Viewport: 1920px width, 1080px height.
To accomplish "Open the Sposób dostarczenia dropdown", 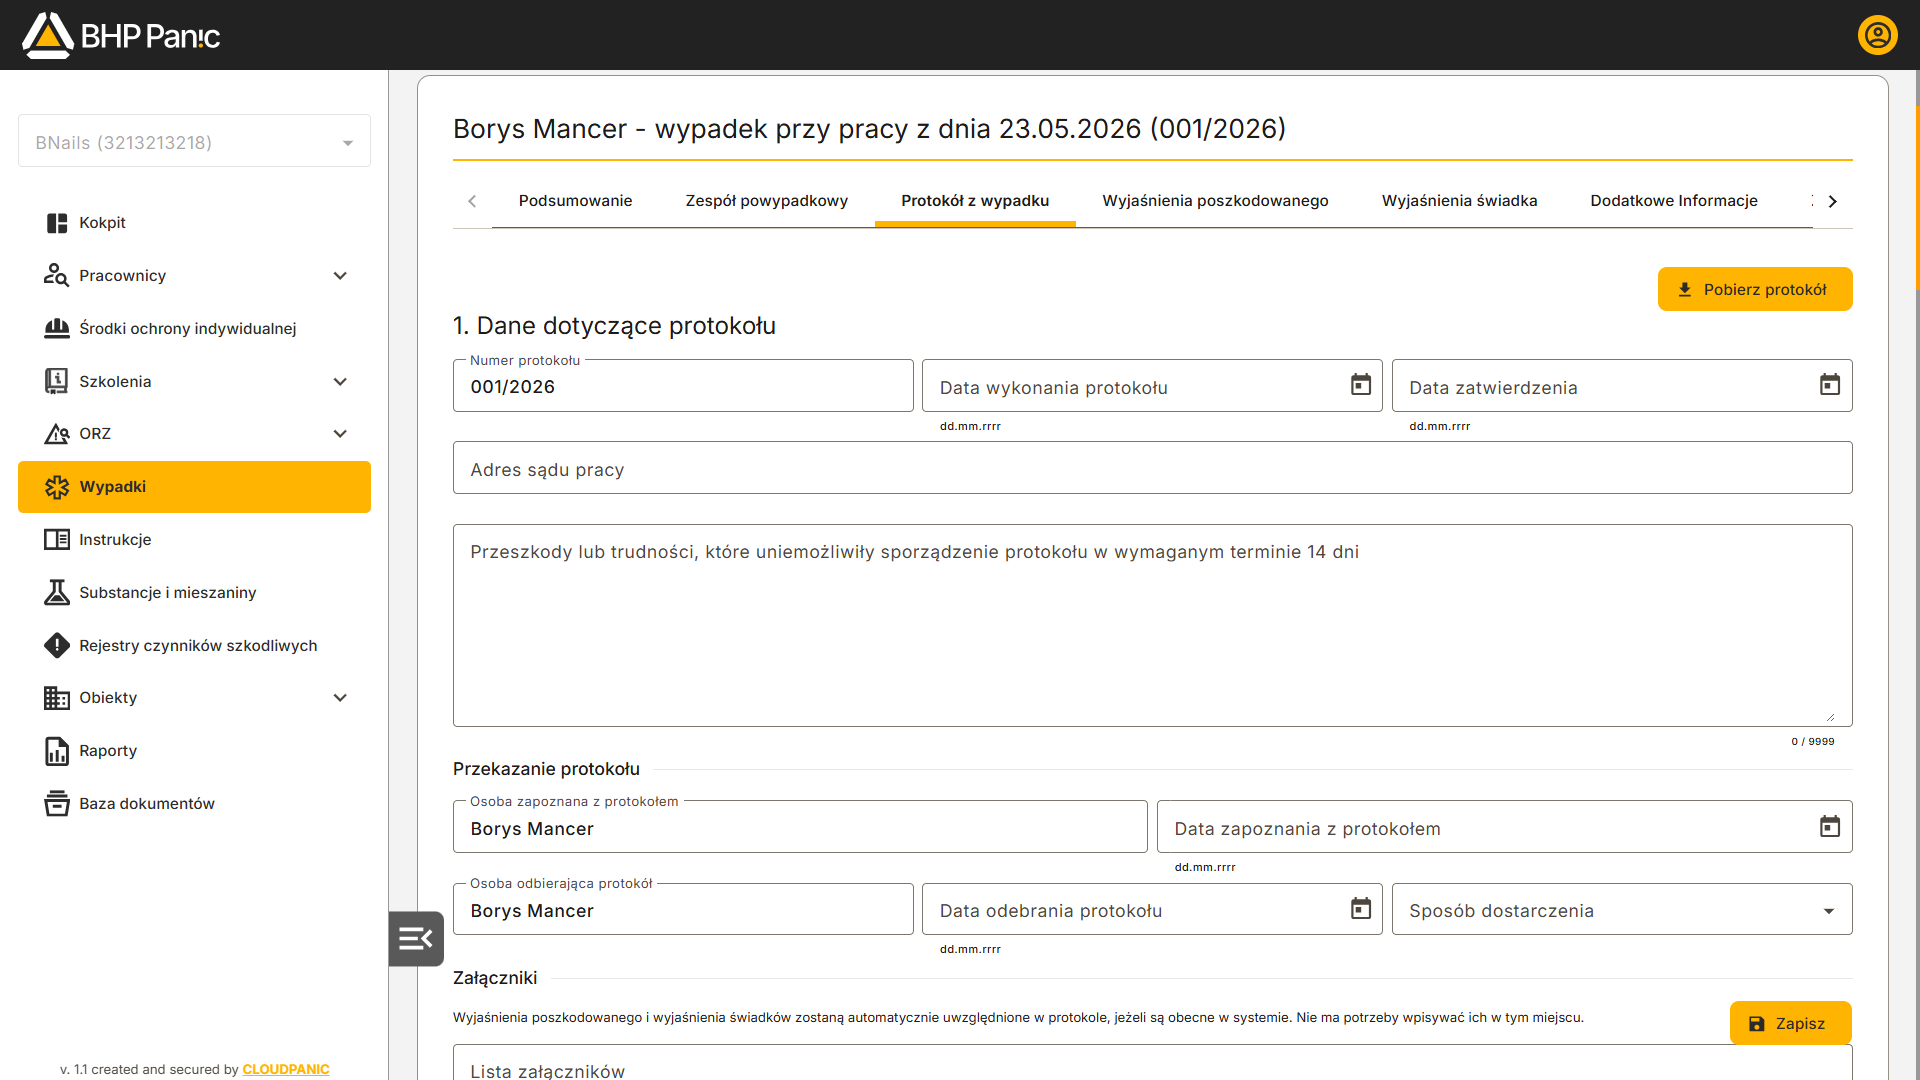I will (1621, 909).
